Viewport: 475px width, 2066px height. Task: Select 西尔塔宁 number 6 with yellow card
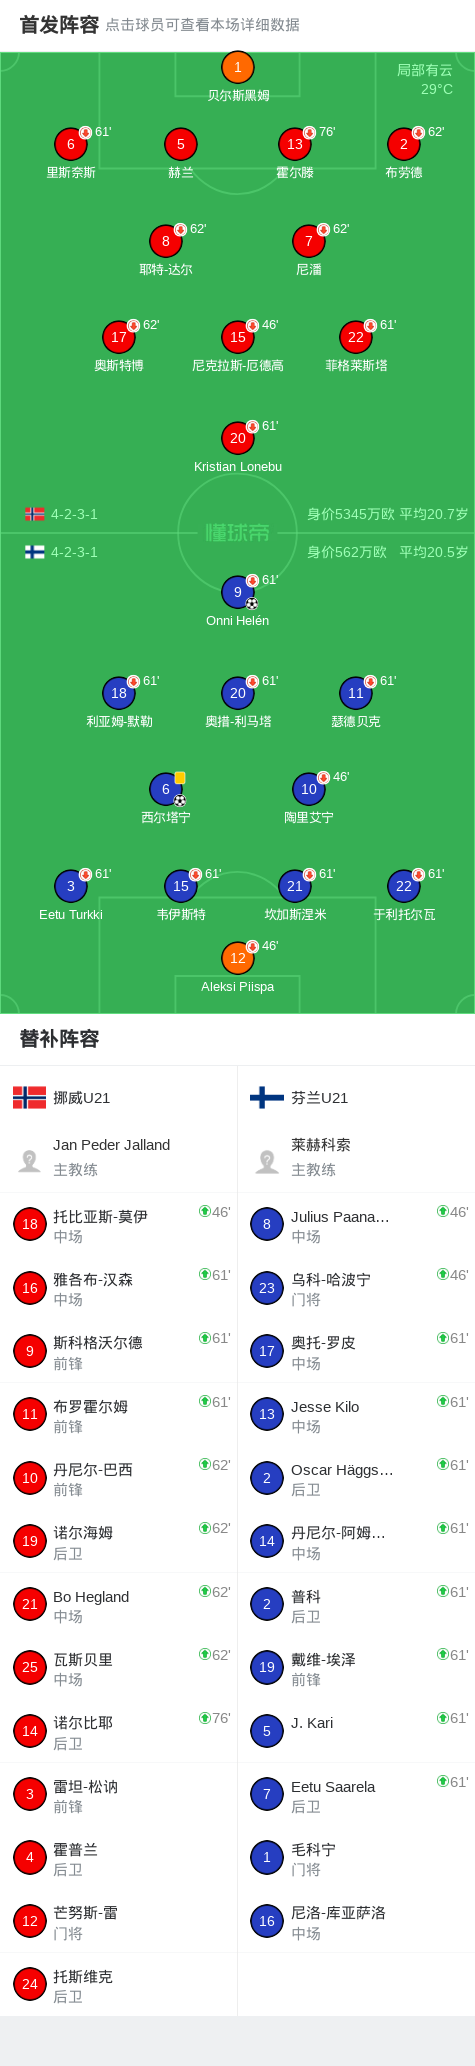[x=166, y=789]
